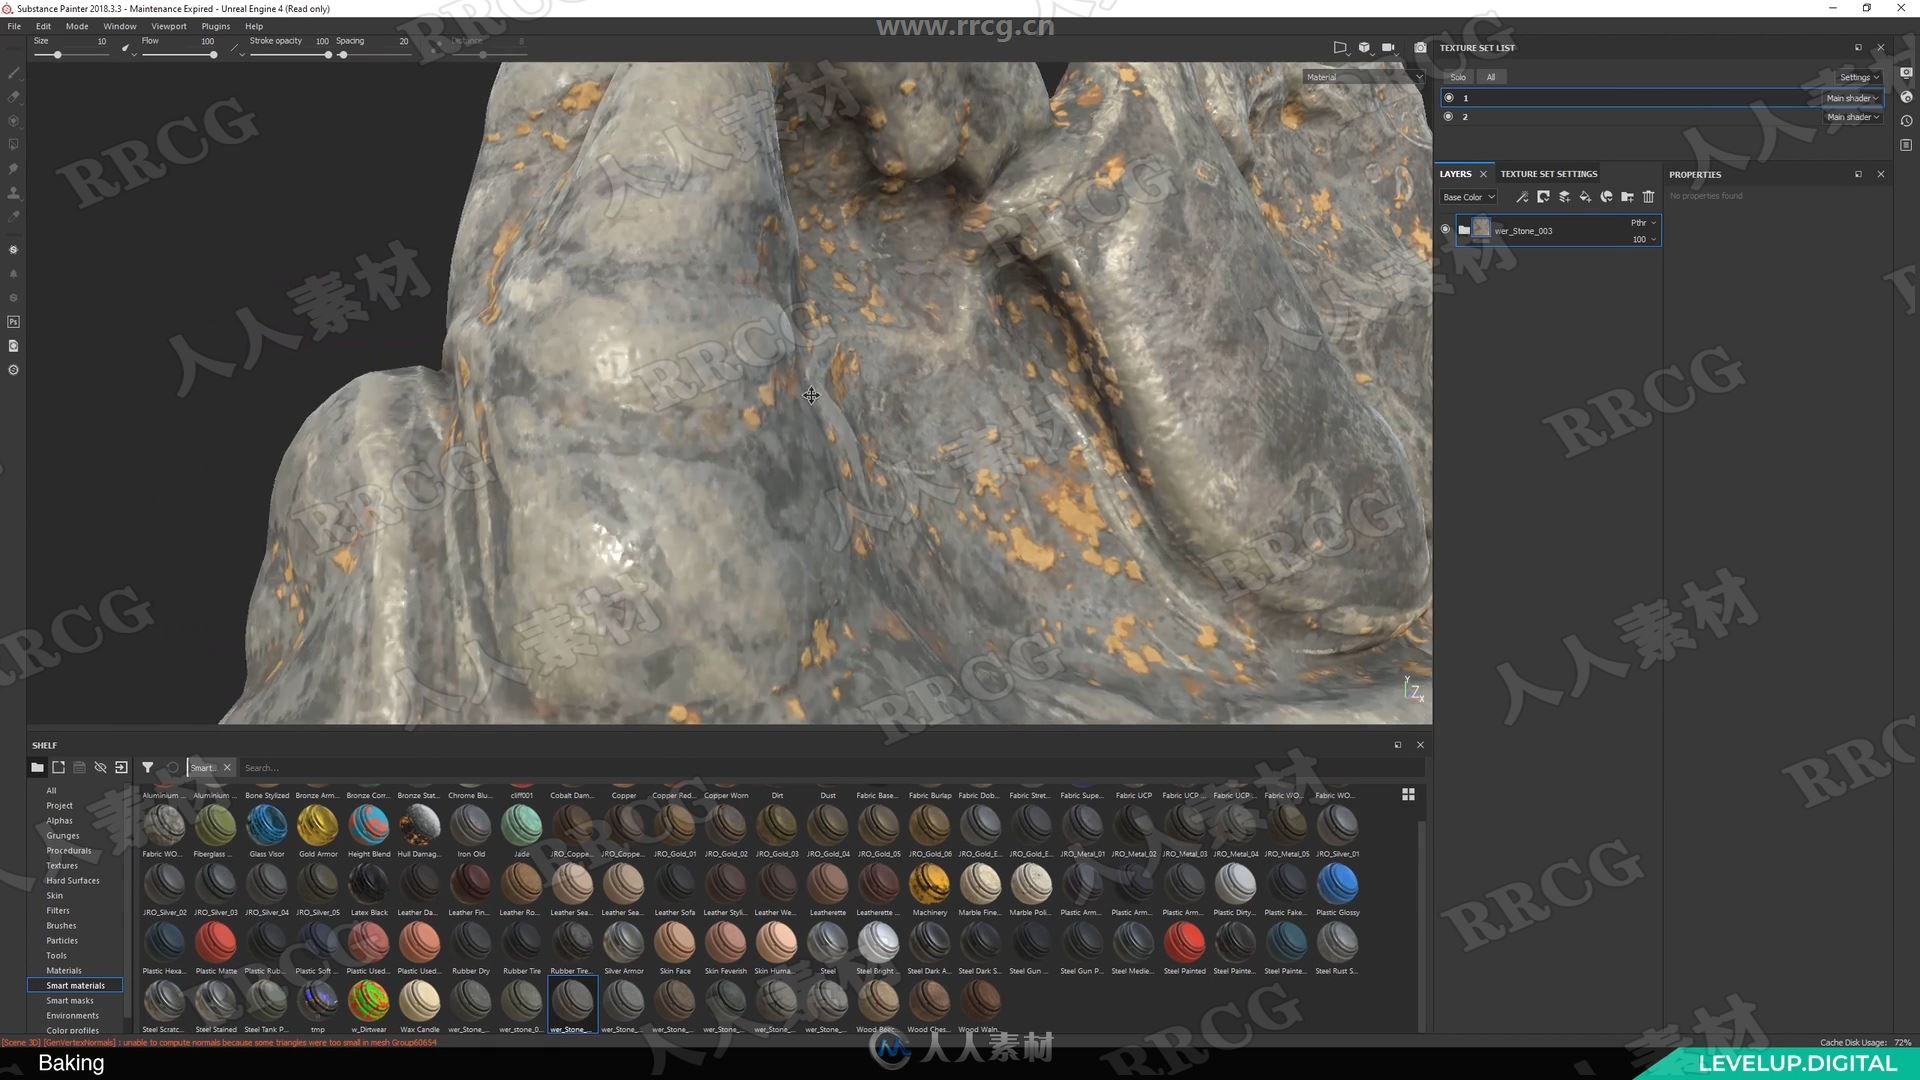
Task: Open the Edit menu
Action: point(43,26)
